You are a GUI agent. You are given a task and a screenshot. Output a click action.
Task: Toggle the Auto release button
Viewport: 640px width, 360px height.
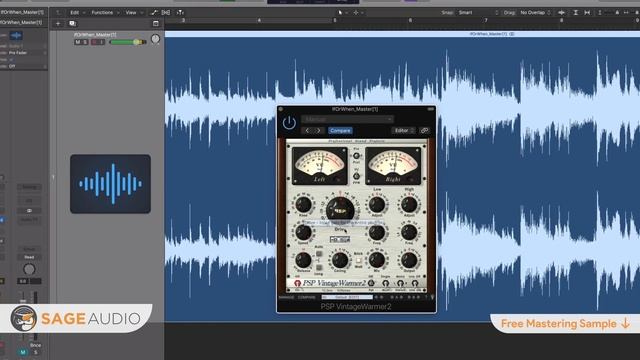(319, 253)
